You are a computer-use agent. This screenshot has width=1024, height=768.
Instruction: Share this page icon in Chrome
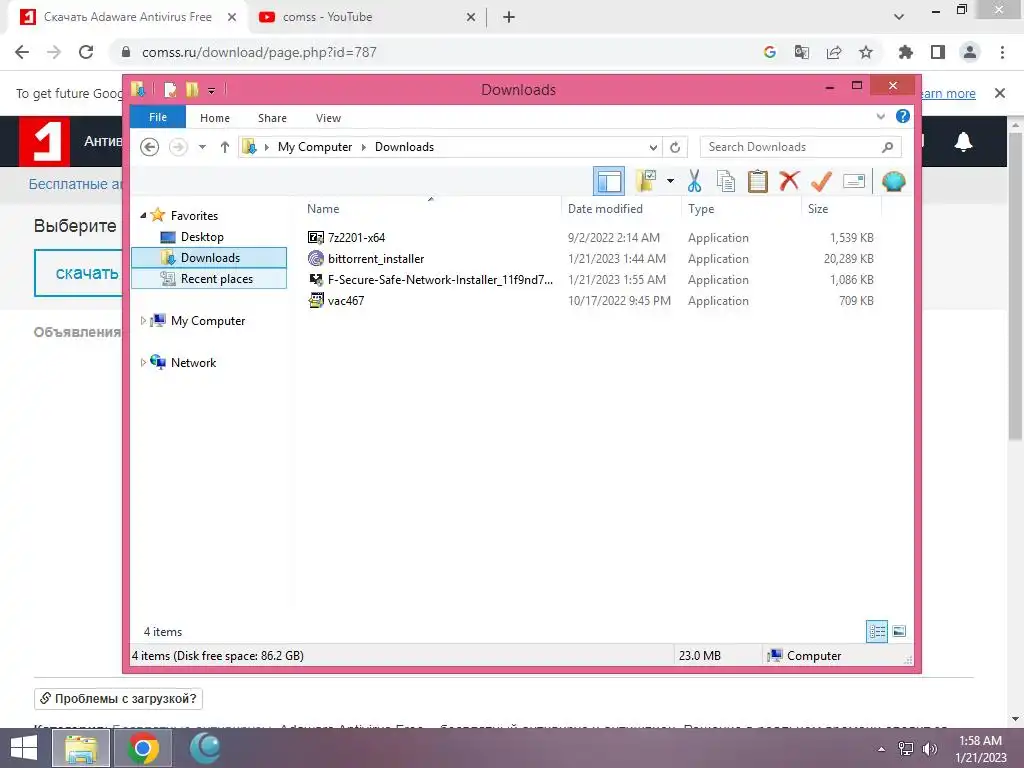[833, 52]
